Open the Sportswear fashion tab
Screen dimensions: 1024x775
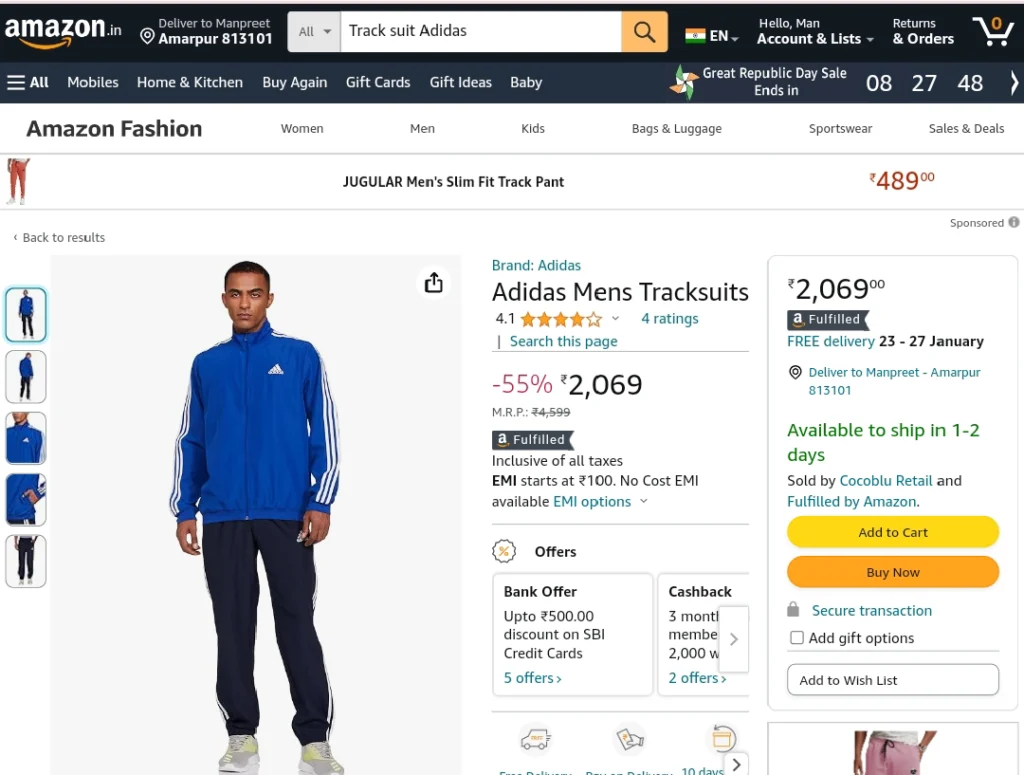[x=840, y=129]
